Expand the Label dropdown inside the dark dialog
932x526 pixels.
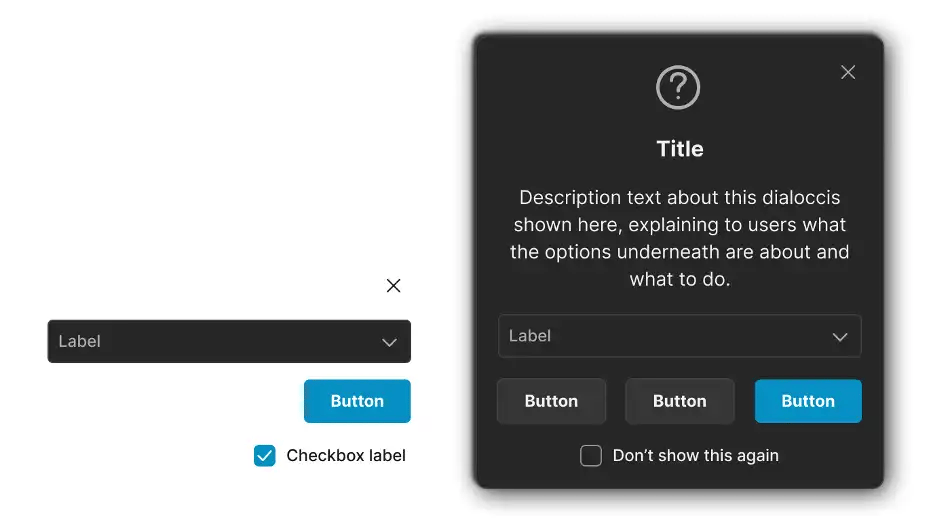pos(679,336)
